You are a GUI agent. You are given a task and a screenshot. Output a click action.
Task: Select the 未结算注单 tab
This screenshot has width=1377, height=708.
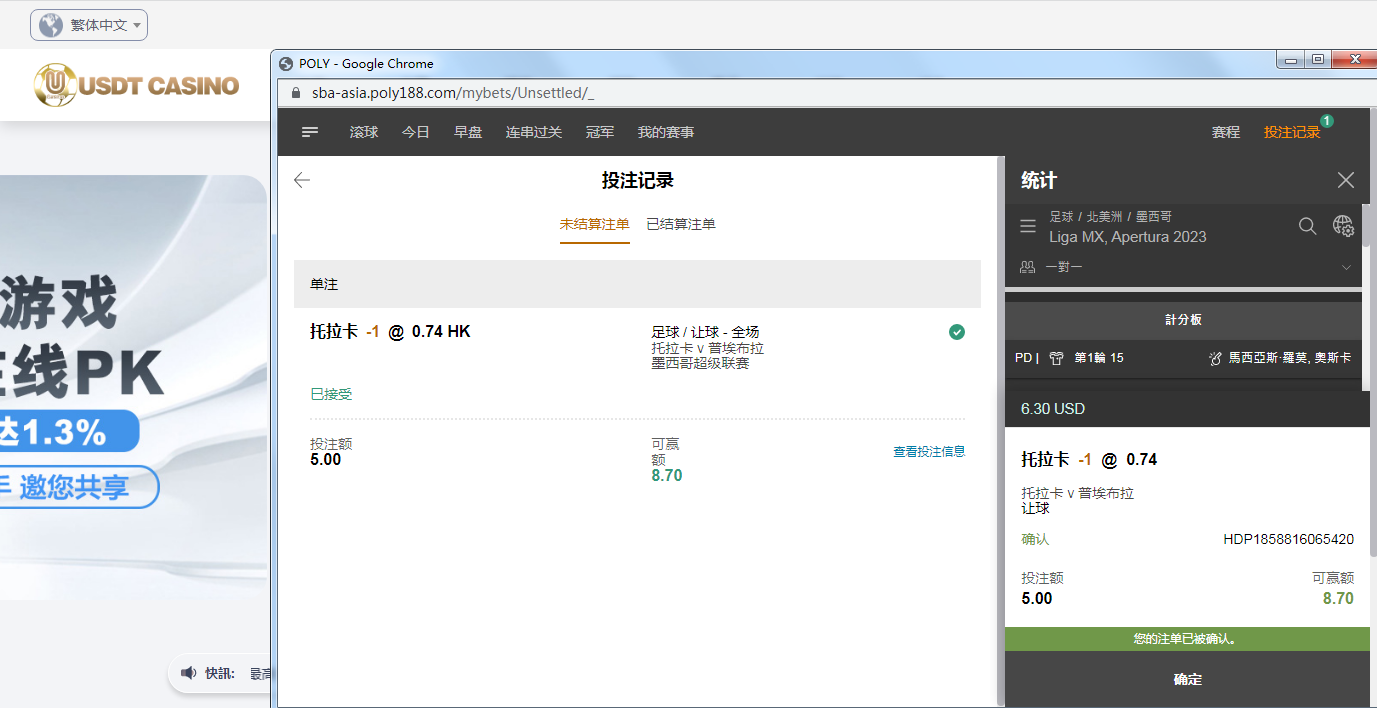point(594,225)
